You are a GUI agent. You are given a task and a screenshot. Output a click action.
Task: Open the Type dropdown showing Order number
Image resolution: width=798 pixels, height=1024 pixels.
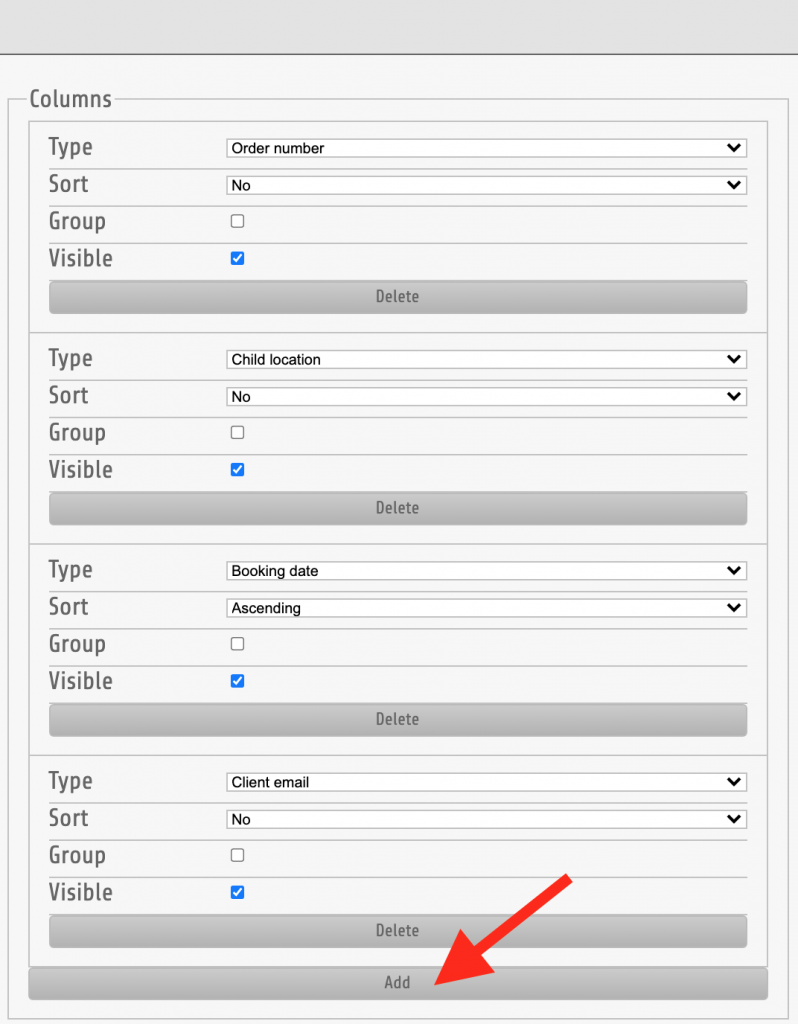[x=487, y=148]
